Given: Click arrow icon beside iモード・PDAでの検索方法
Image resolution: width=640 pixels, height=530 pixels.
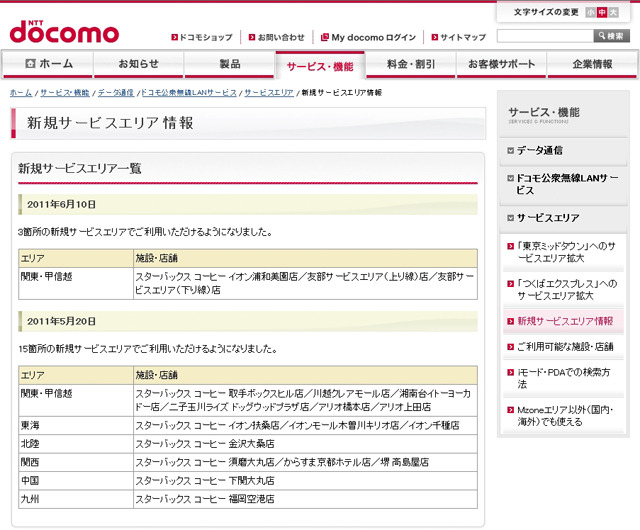Looking at the screenshot, I should (510, 372).
